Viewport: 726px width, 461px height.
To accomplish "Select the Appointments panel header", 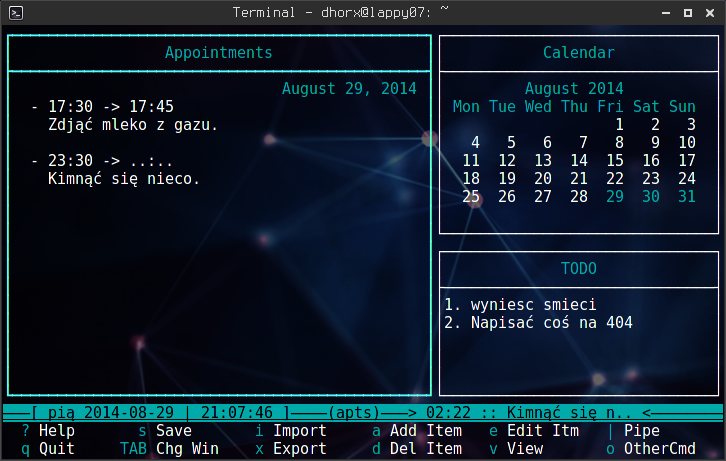I will click(x=219, y=53).
